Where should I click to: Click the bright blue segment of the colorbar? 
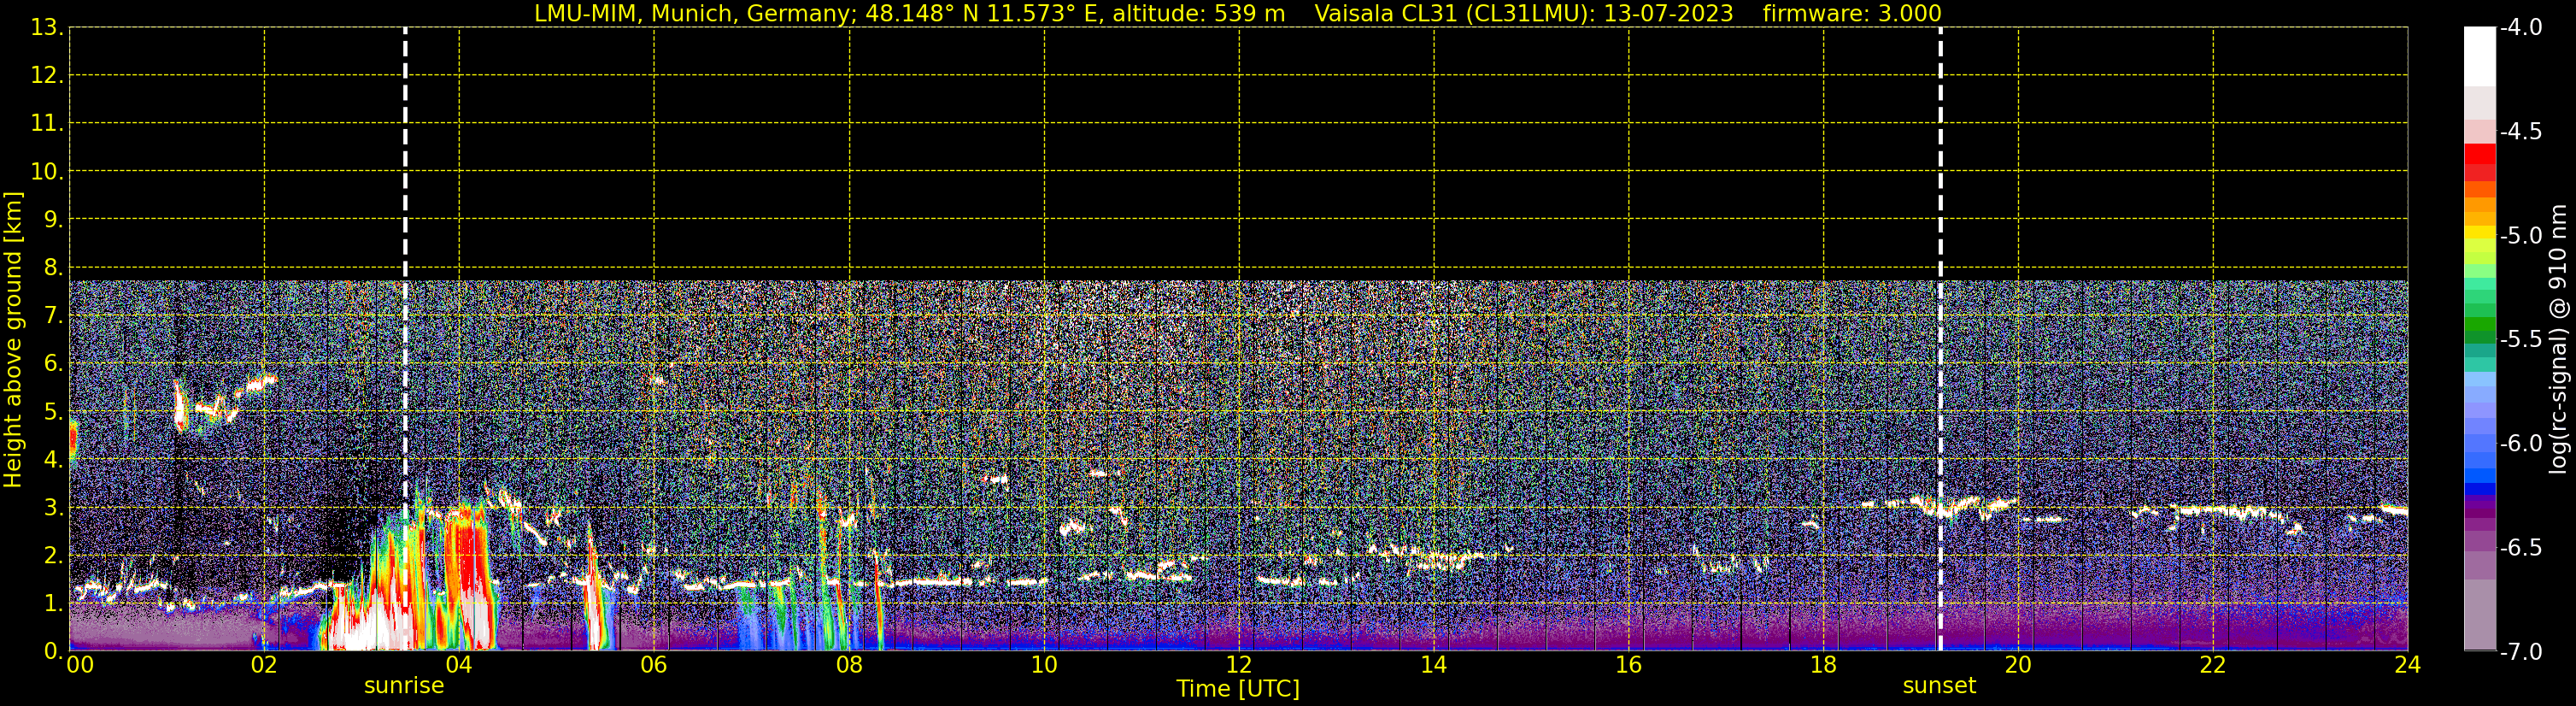tap(2479, 475)
